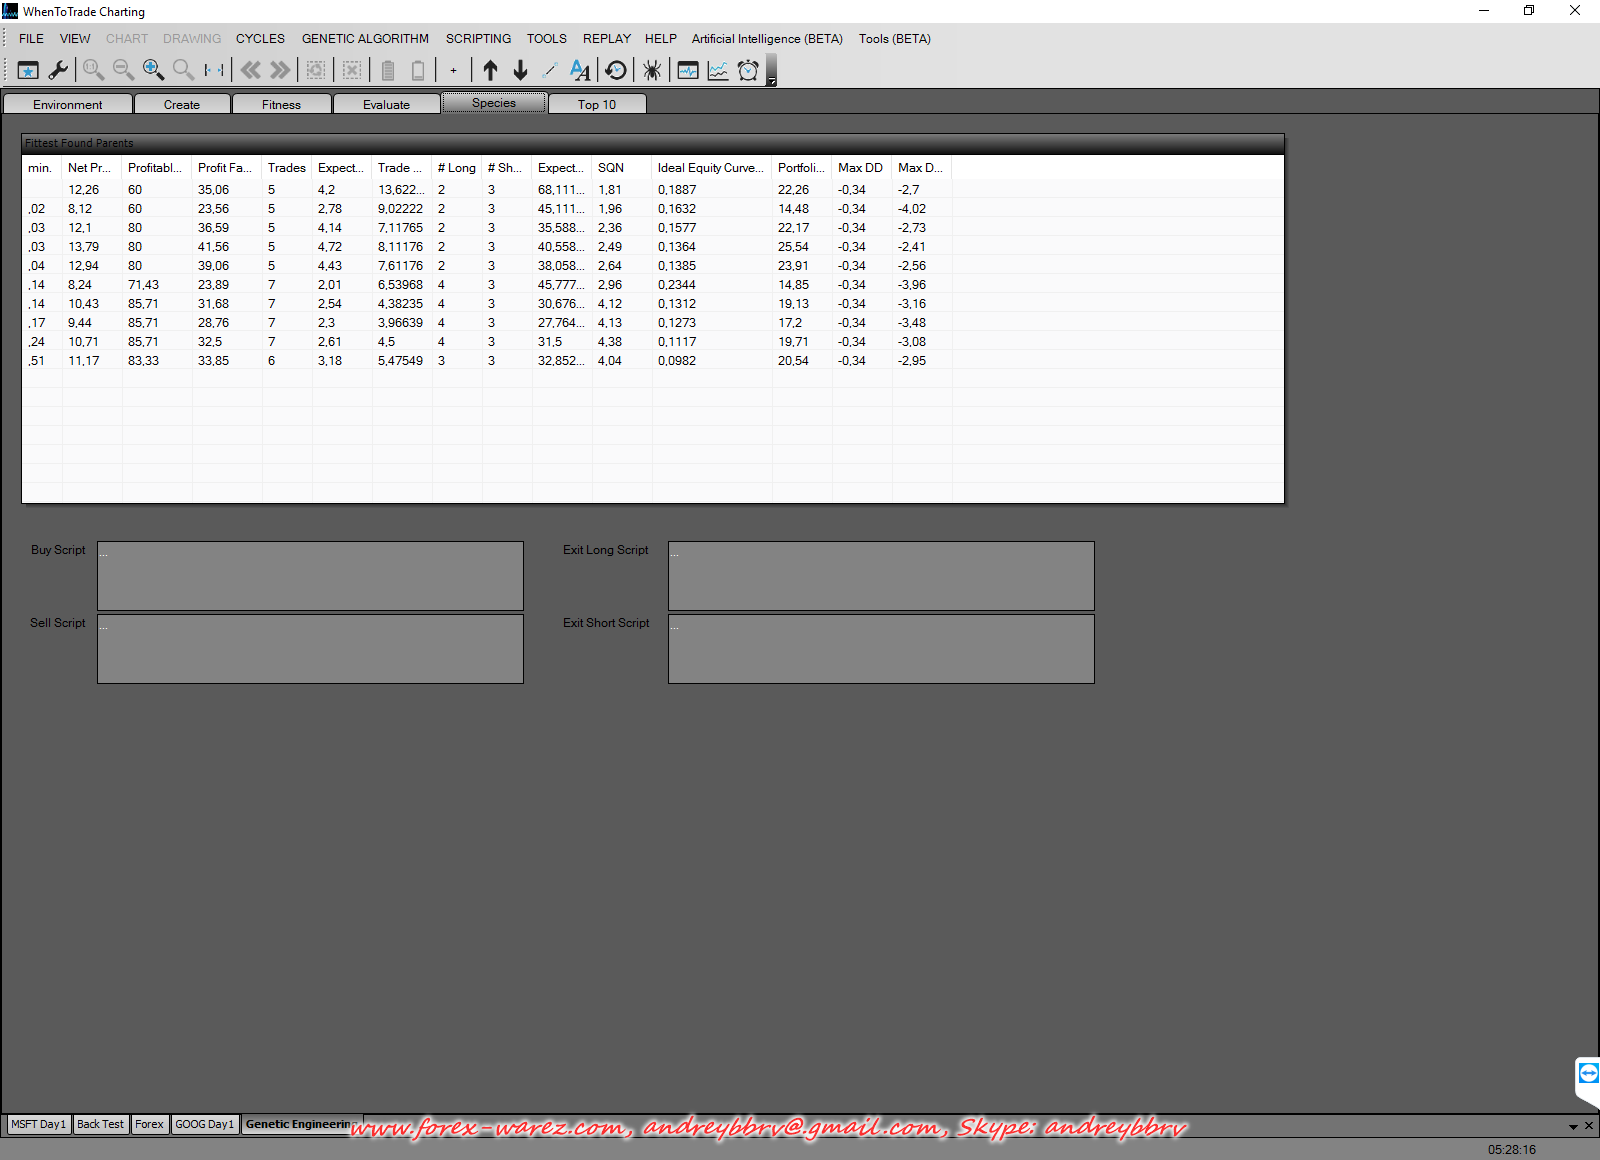1600x1160 pixels.
Task: Click the line chart icon
Action: (x=718, y=70)
